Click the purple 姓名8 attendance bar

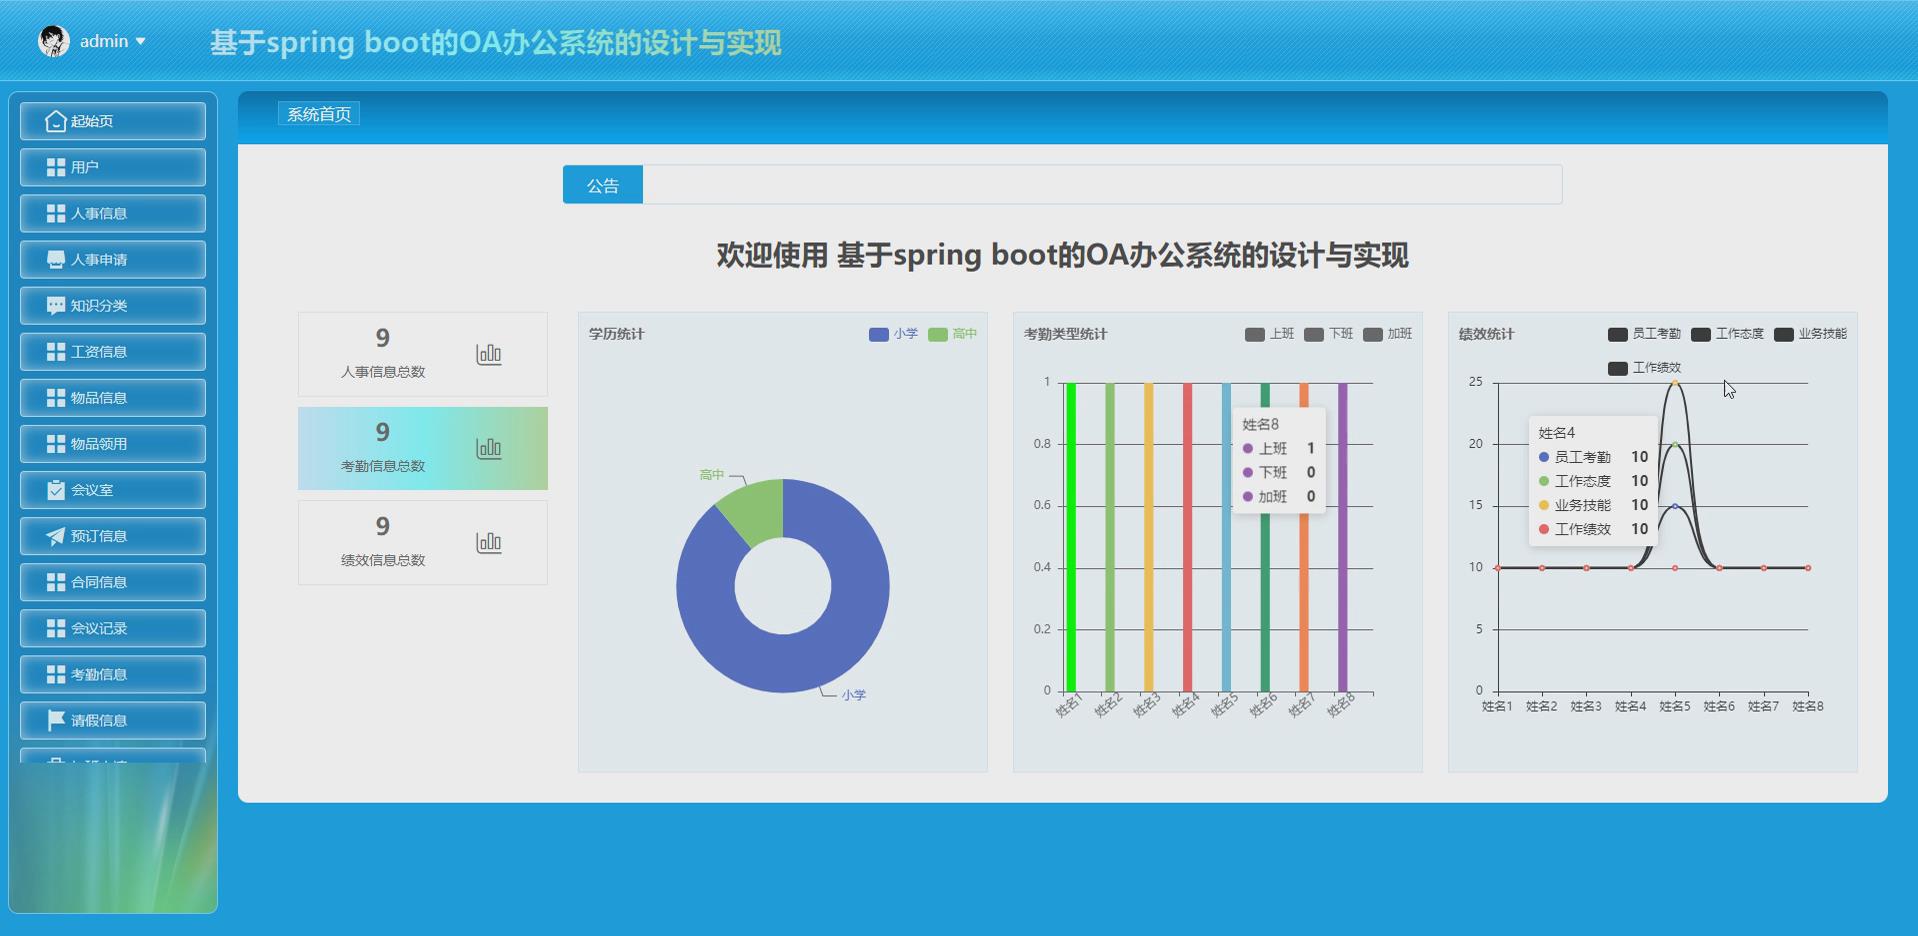(1342, 537)
